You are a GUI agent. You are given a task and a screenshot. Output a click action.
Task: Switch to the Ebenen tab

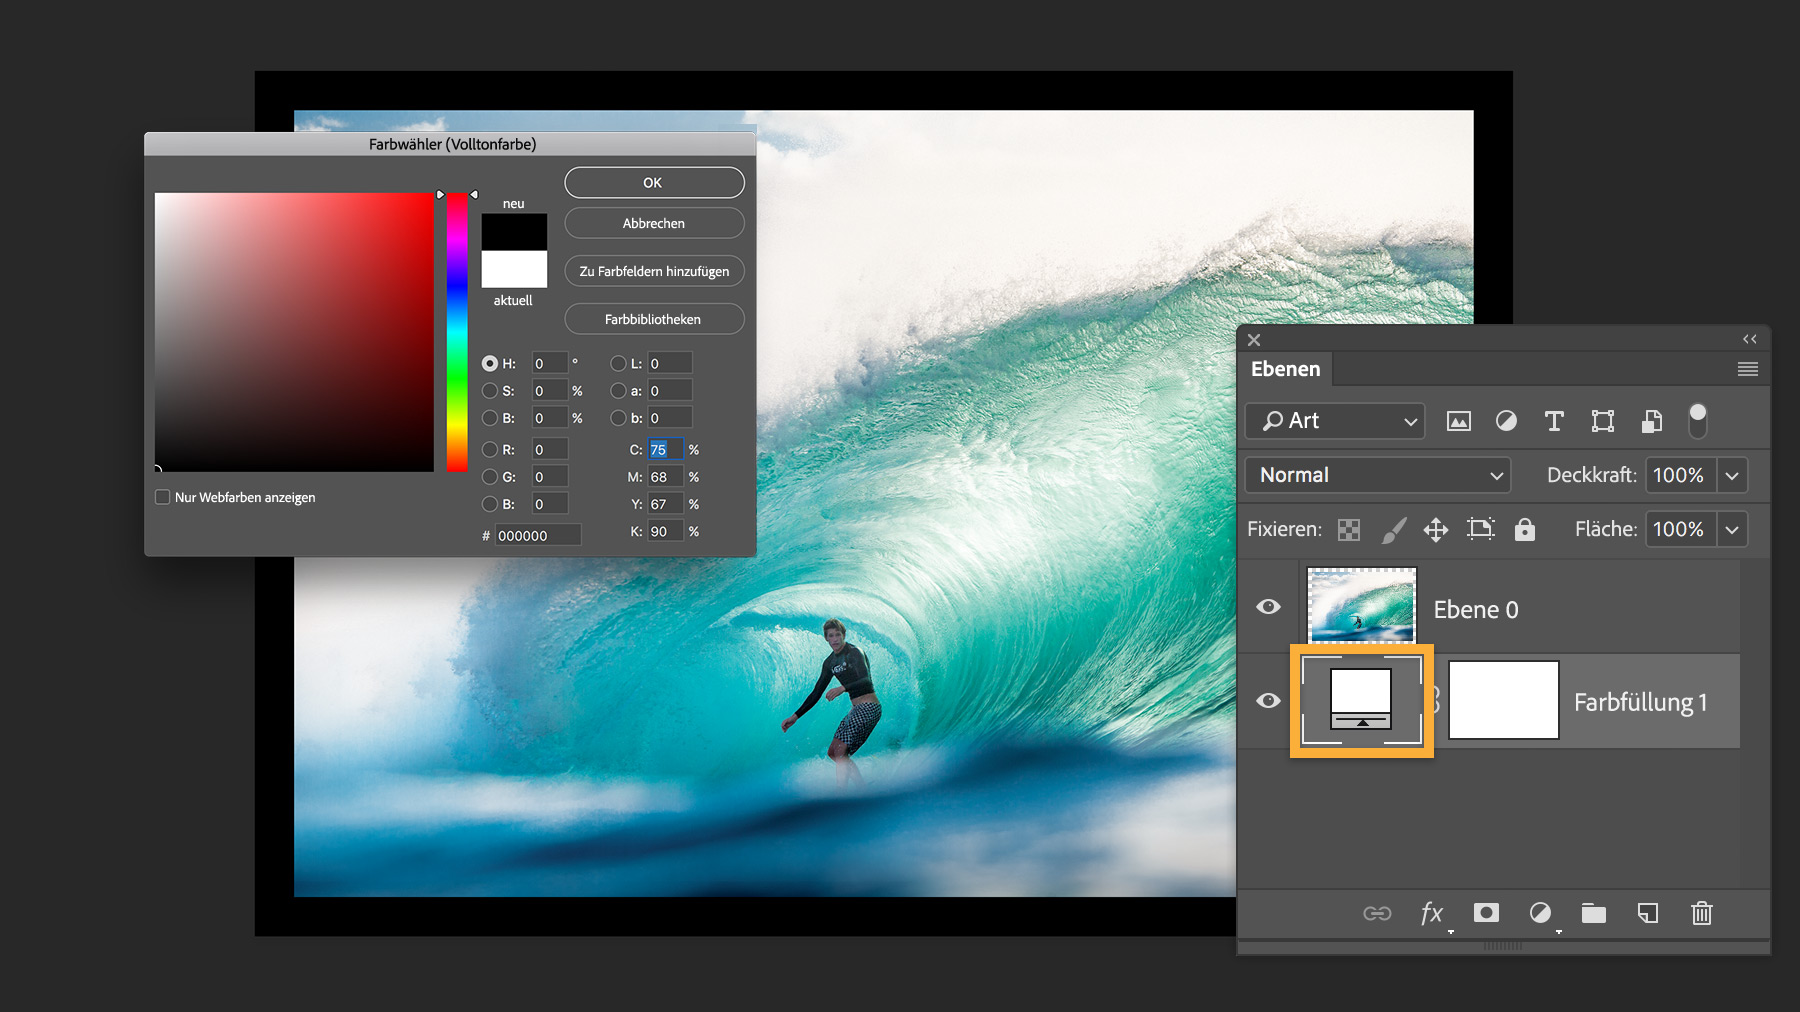(1286, 369)
